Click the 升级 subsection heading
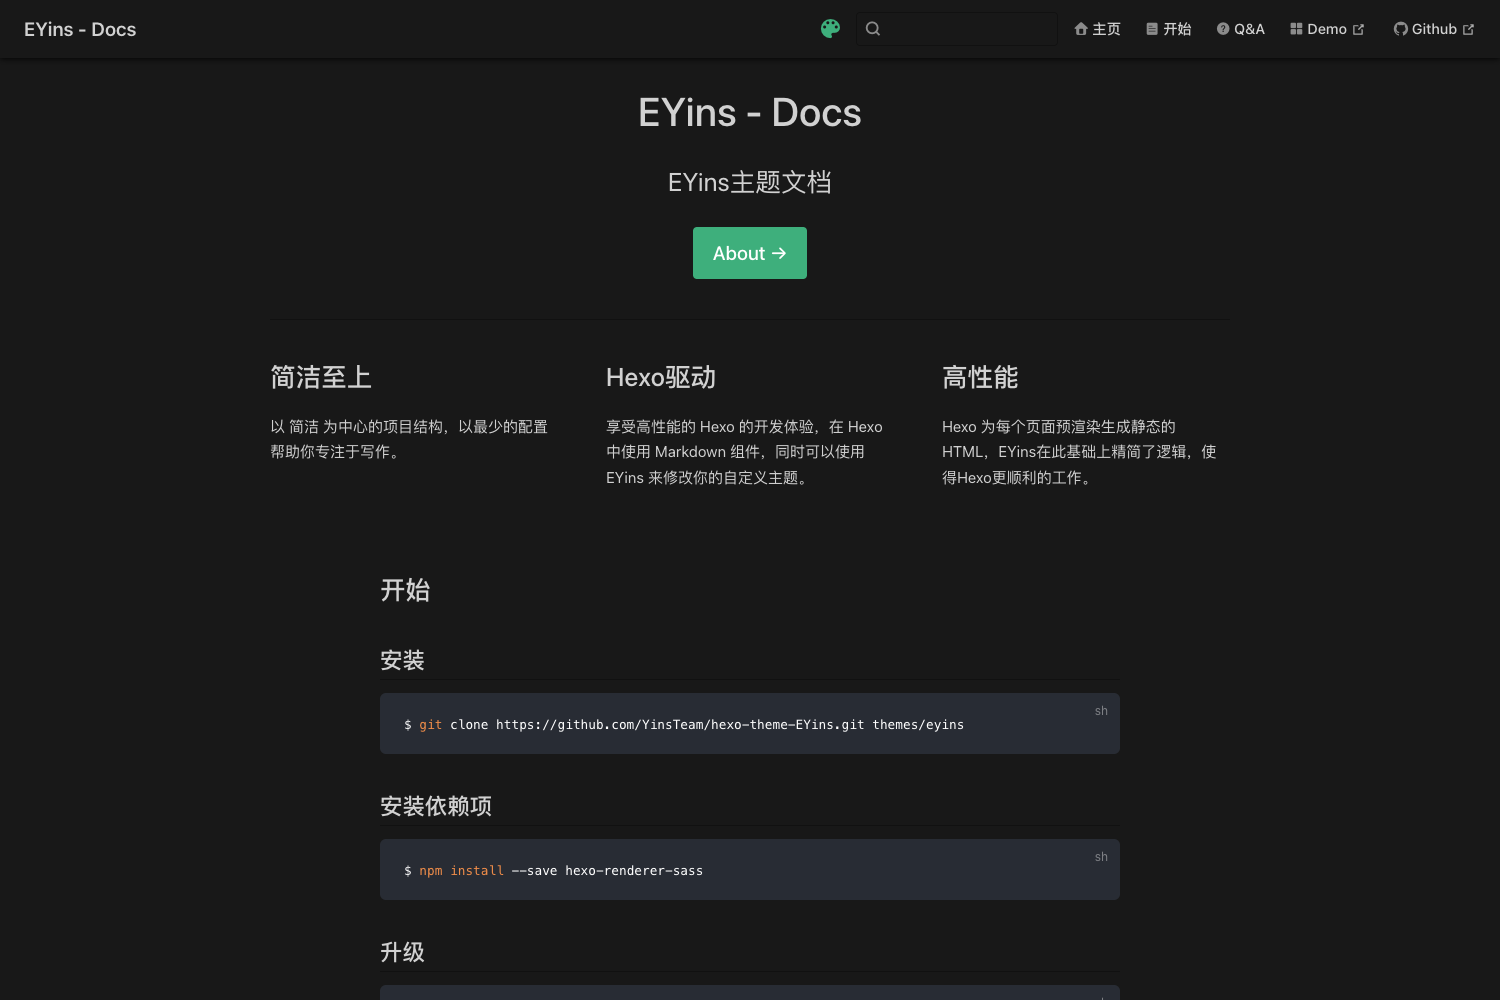 point(402,952)
